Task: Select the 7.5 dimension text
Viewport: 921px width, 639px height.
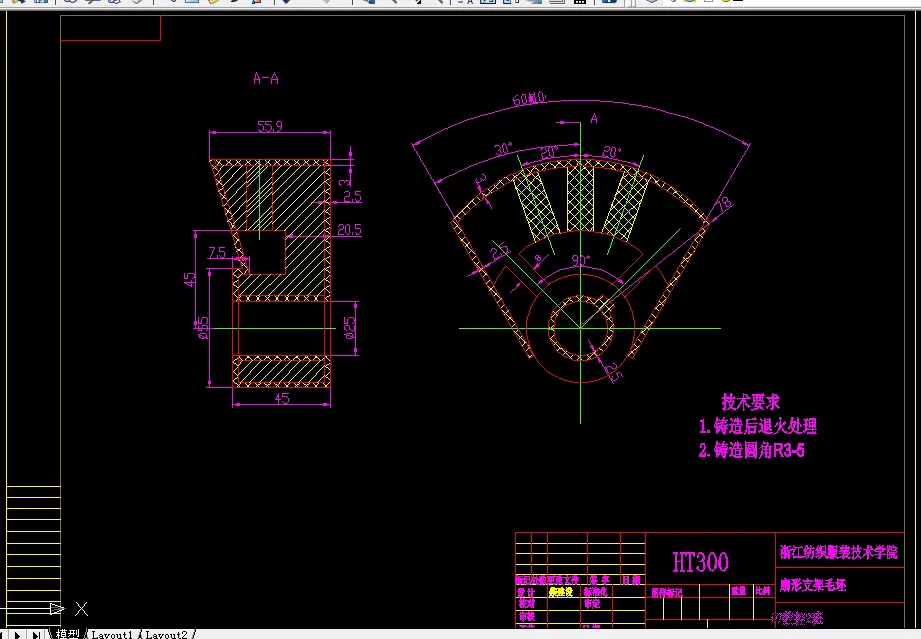Action: pyautogui.click(x=217, y=253)
